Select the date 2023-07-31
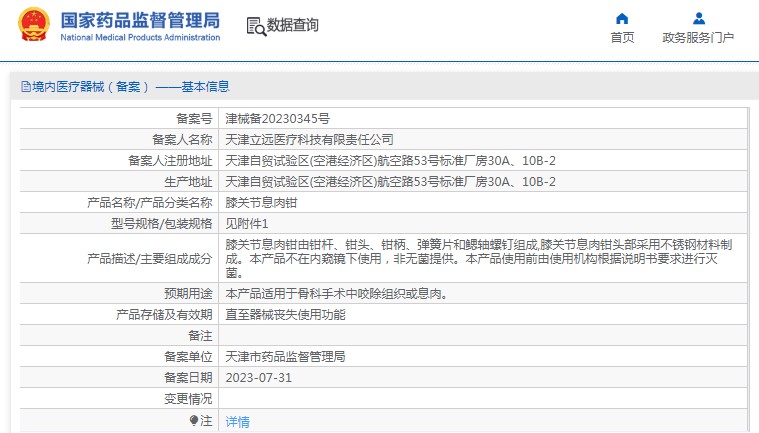 [258, 378]
